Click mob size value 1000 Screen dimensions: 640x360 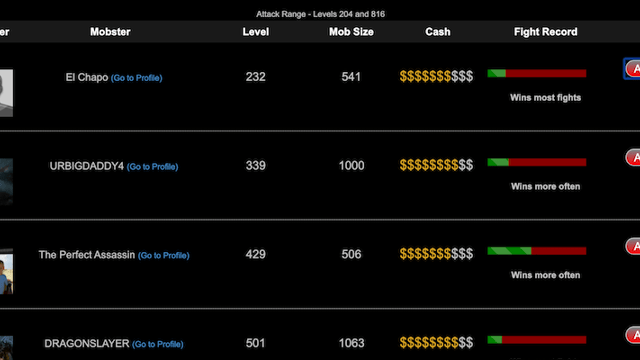351,165
